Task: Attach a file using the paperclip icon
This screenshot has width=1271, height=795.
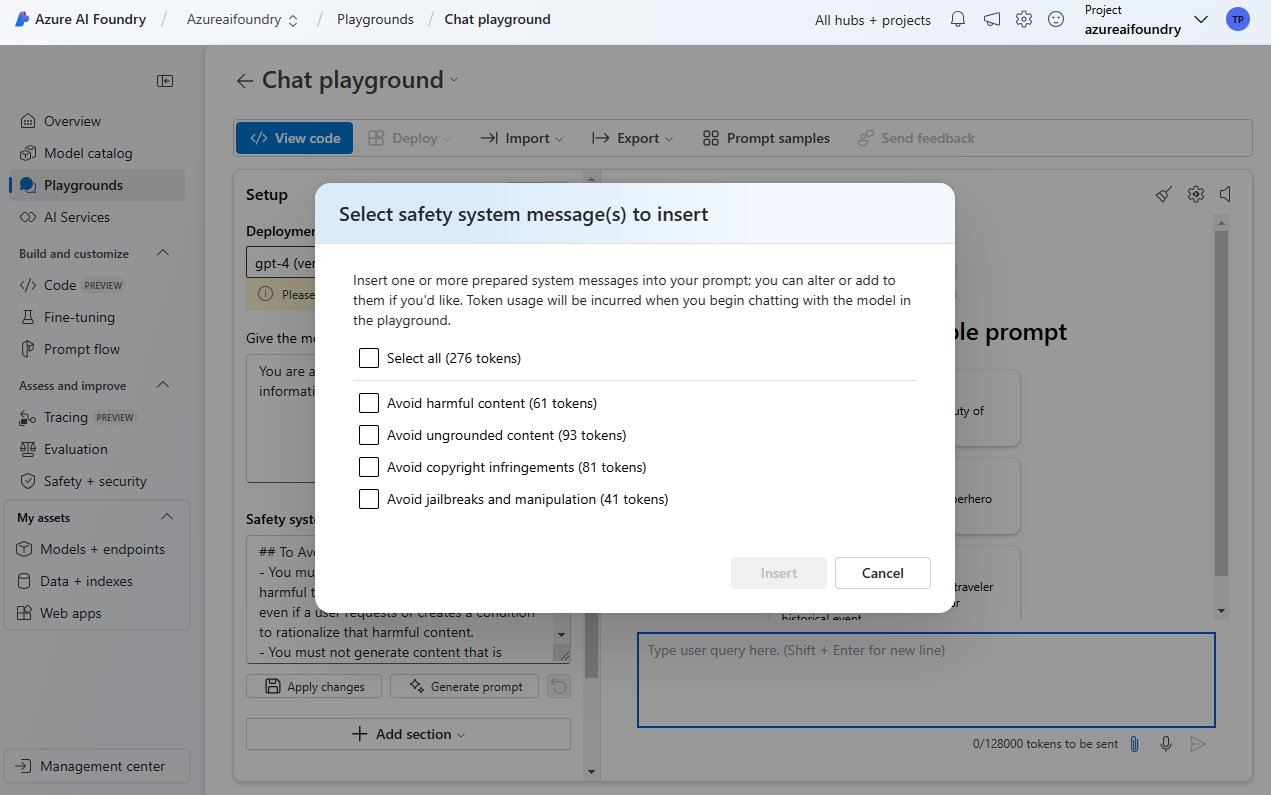Action: click(x=1134, y=744)
